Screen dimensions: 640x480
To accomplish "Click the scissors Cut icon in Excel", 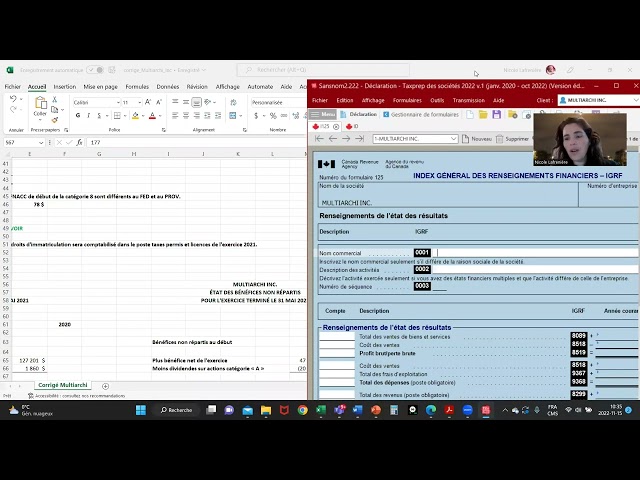I will point(54,100).
